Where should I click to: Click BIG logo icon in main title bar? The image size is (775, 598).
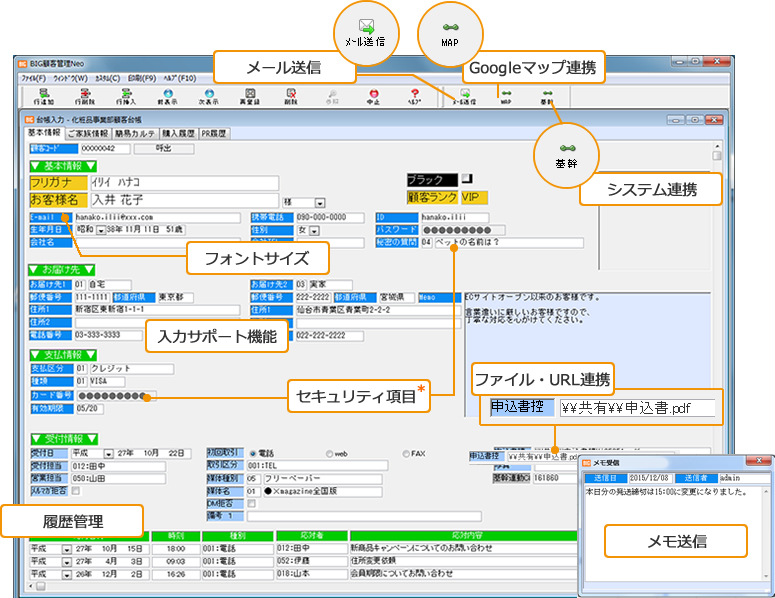(x=22, y=64)
